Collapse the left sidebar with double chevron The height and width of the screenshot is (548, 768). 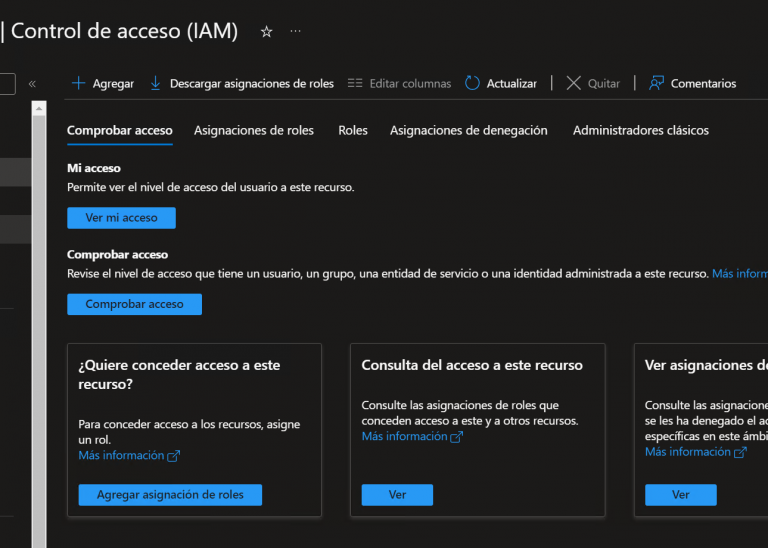pyautogui.click(x=32, y=84)
